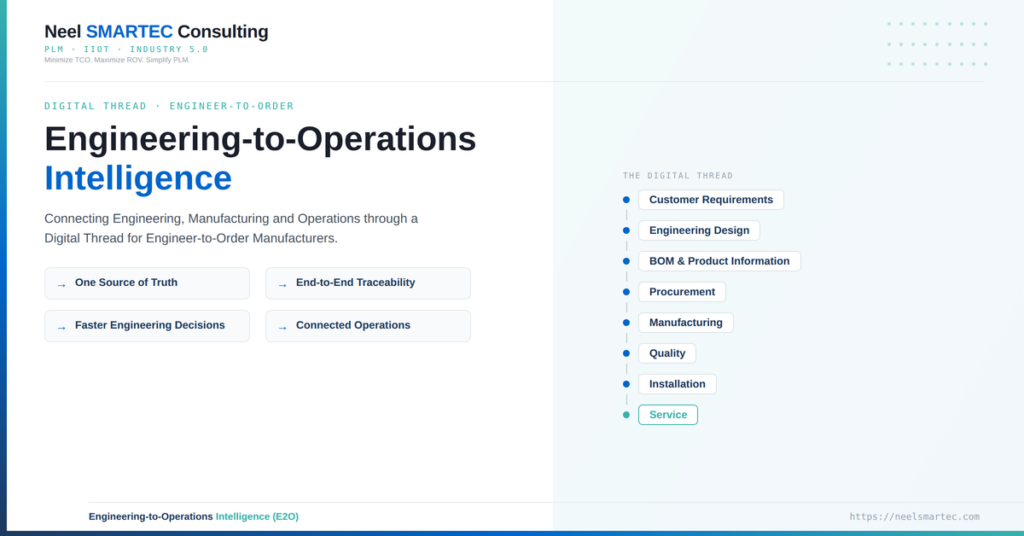This screenshot has width=1024, height=536.
Task: Select the Customer Requirements thread step
Action: point(711,200)
